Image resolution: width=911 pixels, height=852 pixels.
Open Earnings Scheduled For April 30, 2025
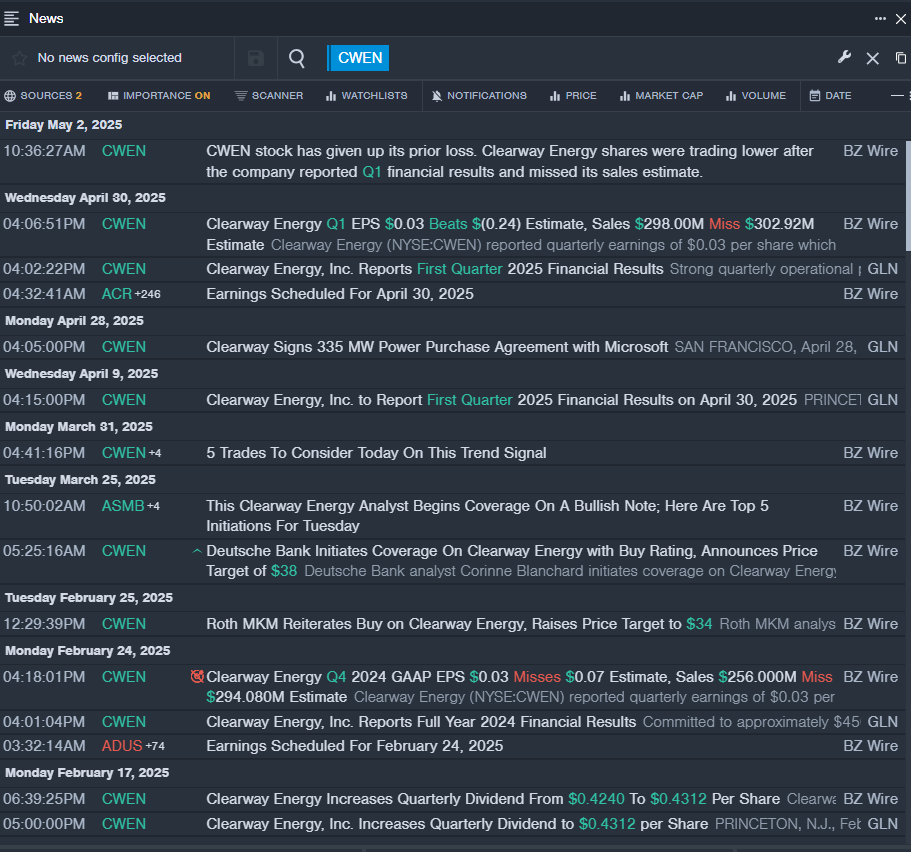(340, 294)
